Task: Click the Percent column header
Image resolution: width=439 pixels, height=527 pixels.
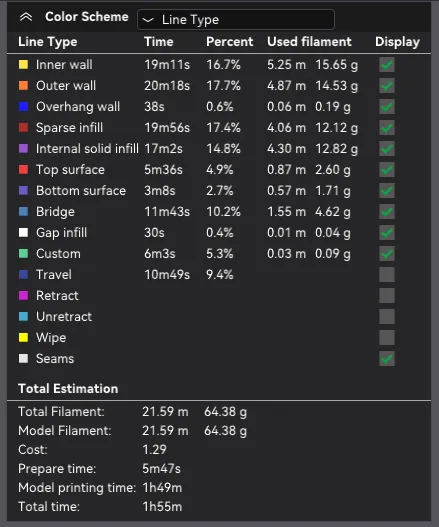Action: coord(230,42)
